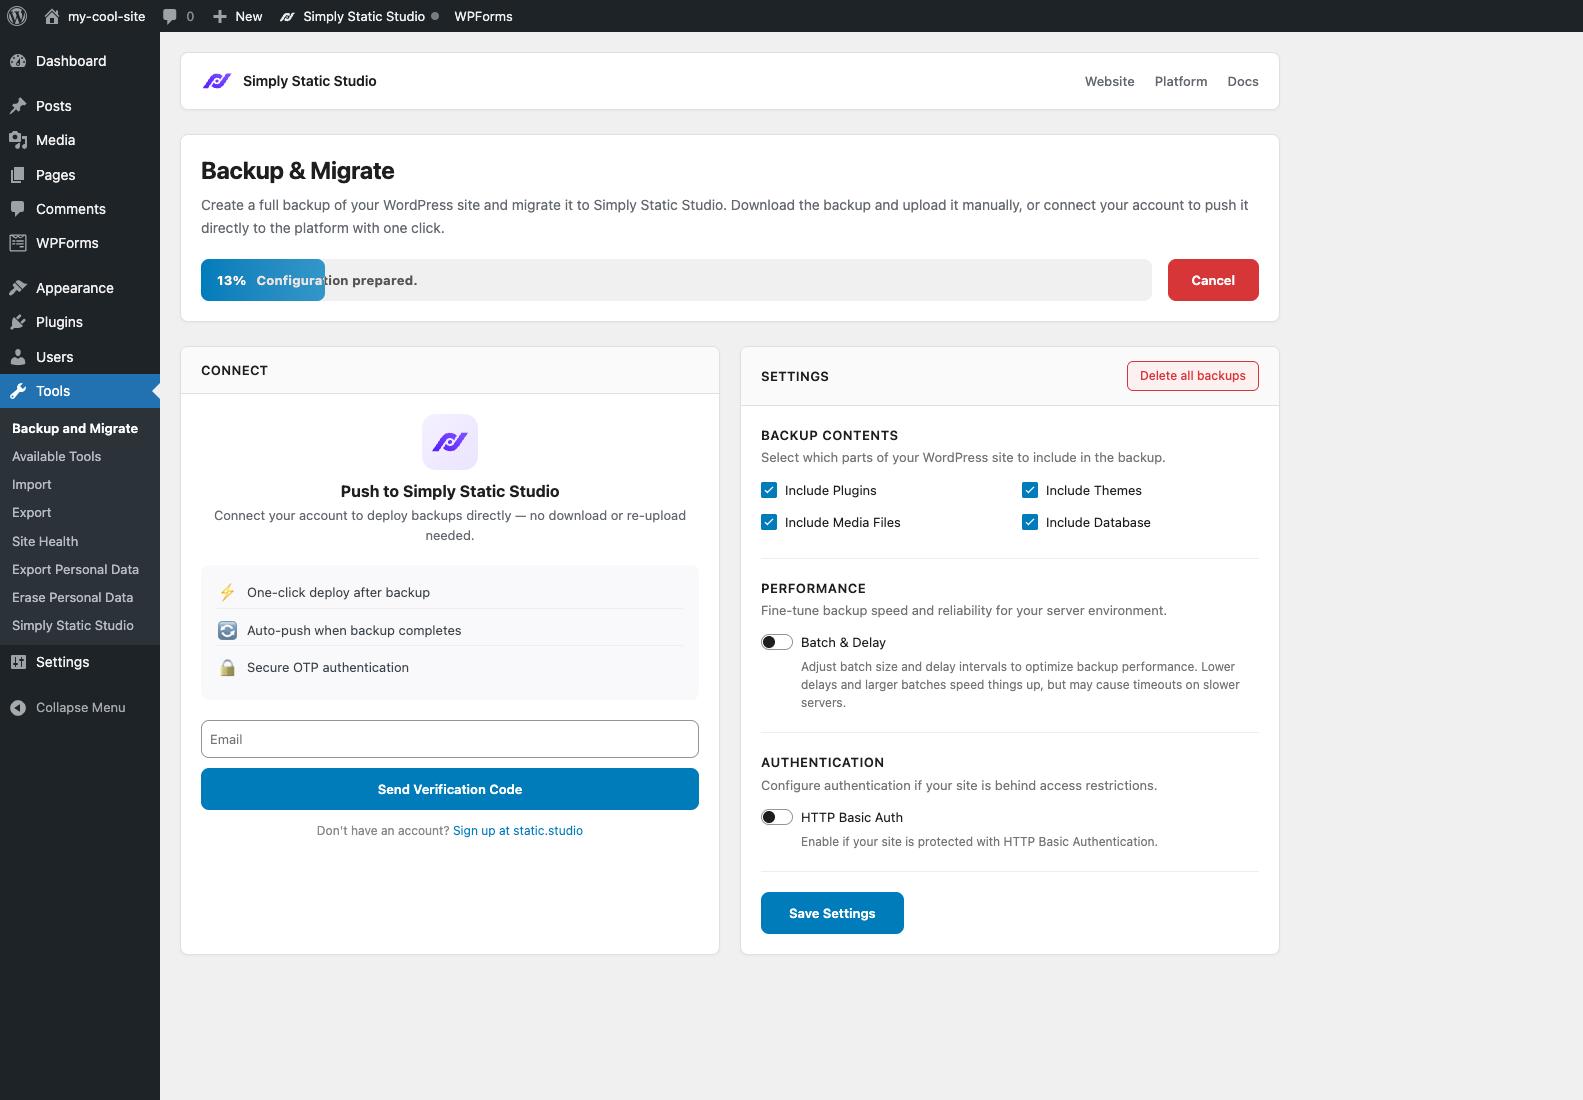
Task: Click the Media icon in sidebar
Action: click(18, 140)
